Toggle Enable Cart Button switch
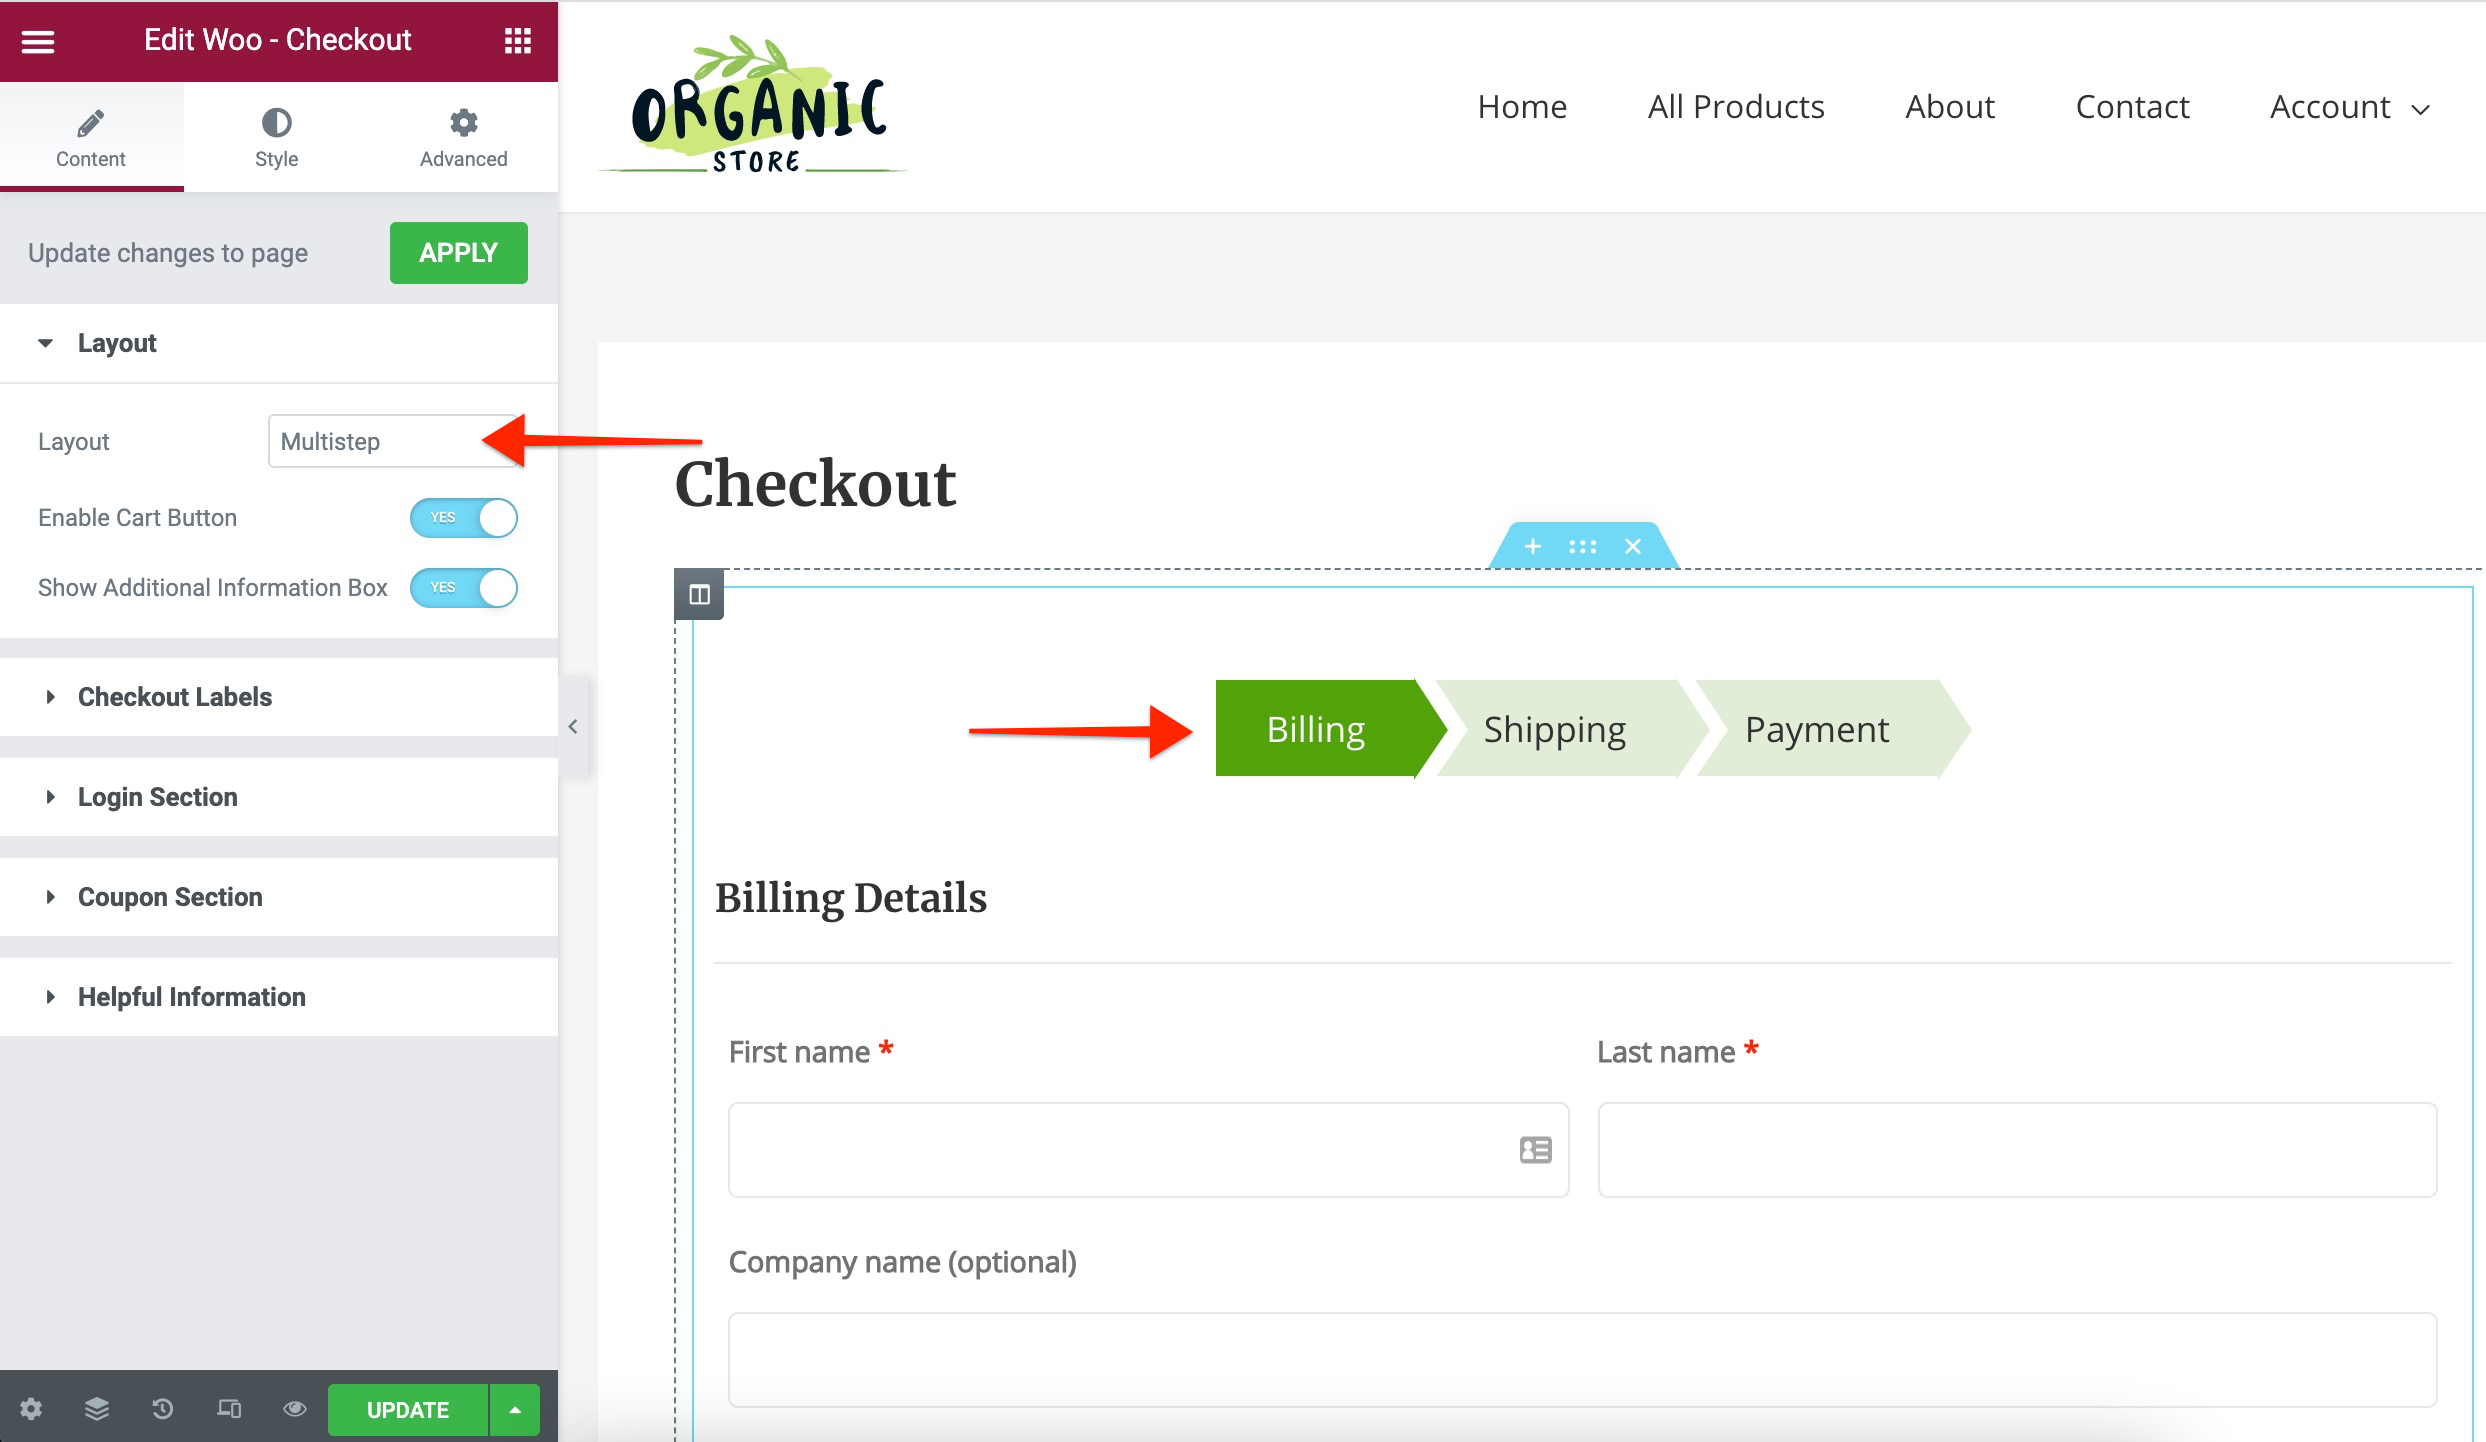 pyautogui.click(x=464, y=518)
